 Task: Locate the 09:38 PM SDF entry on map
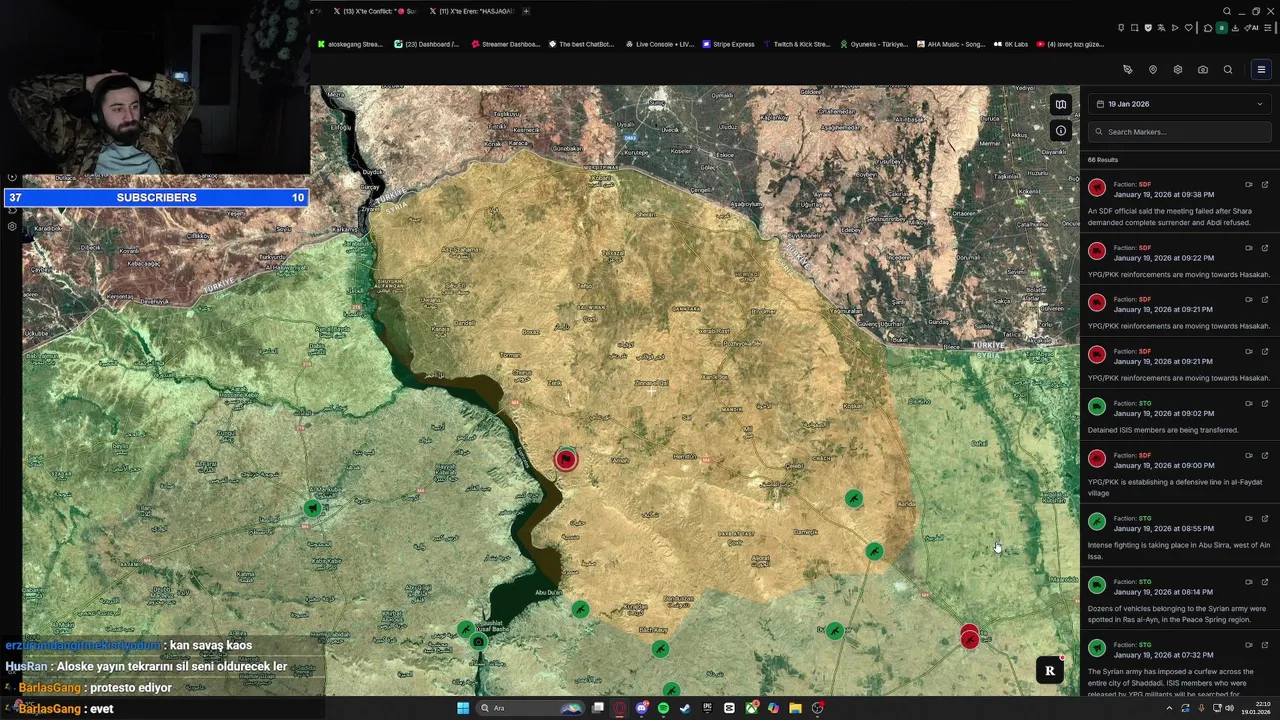coord(1249,184)
